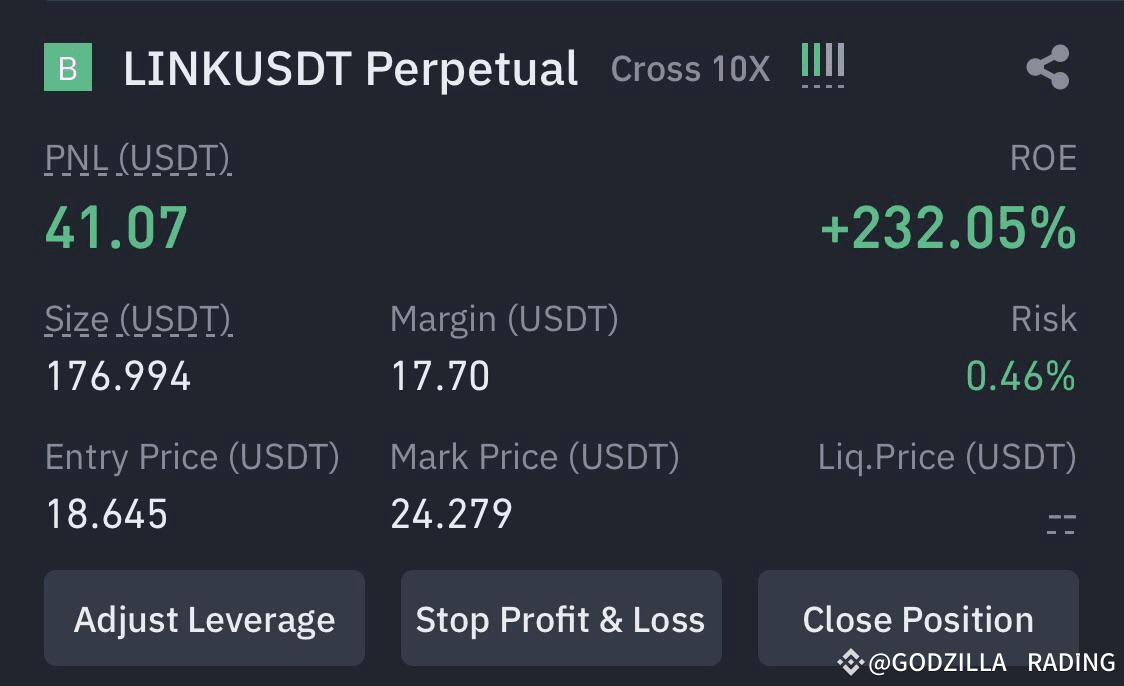Tap the green B buy-side badge
Screen dimensions: 1124x686
[68, 67]
